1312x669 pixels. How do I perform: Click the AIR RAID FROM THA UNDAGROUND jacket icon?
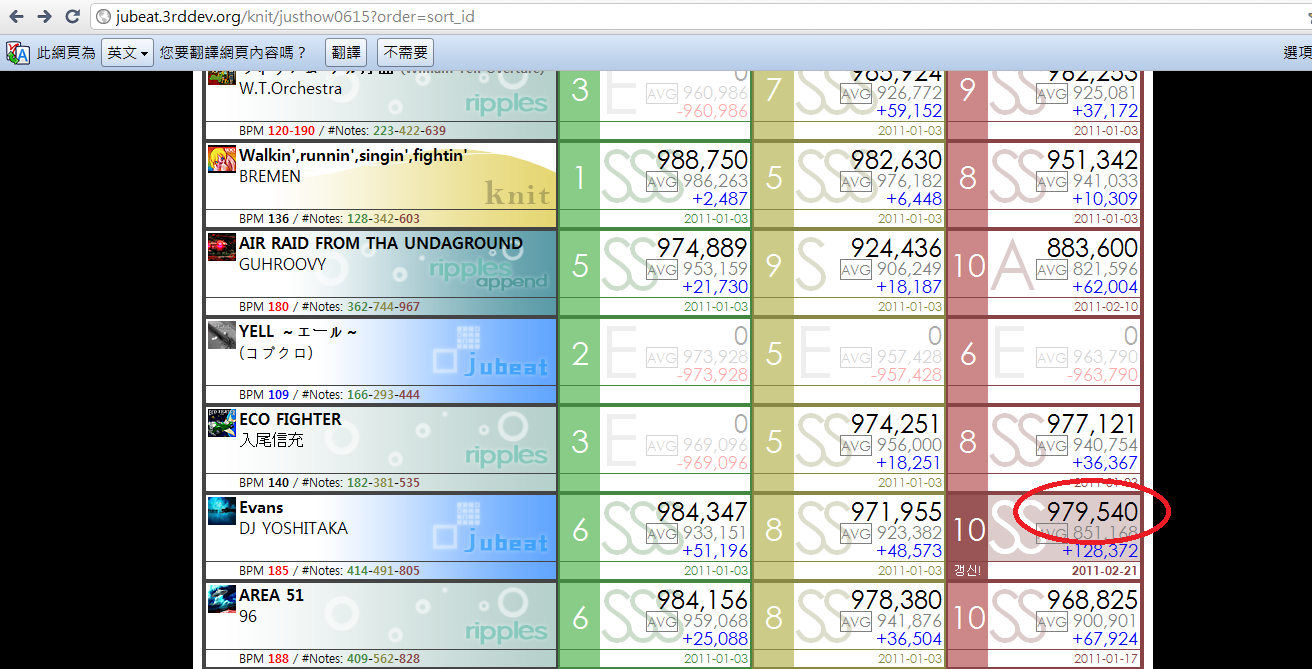point(222,247)
